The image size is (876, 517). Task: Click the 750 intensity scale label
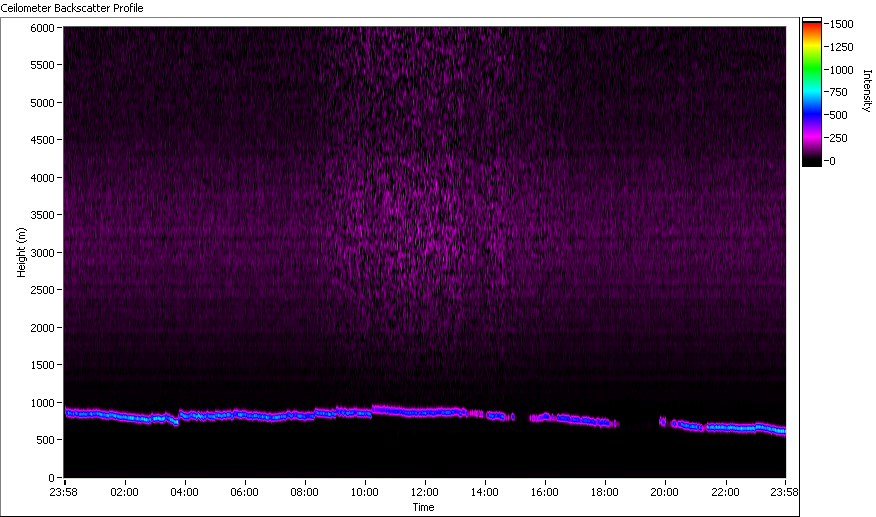point(839,92)
